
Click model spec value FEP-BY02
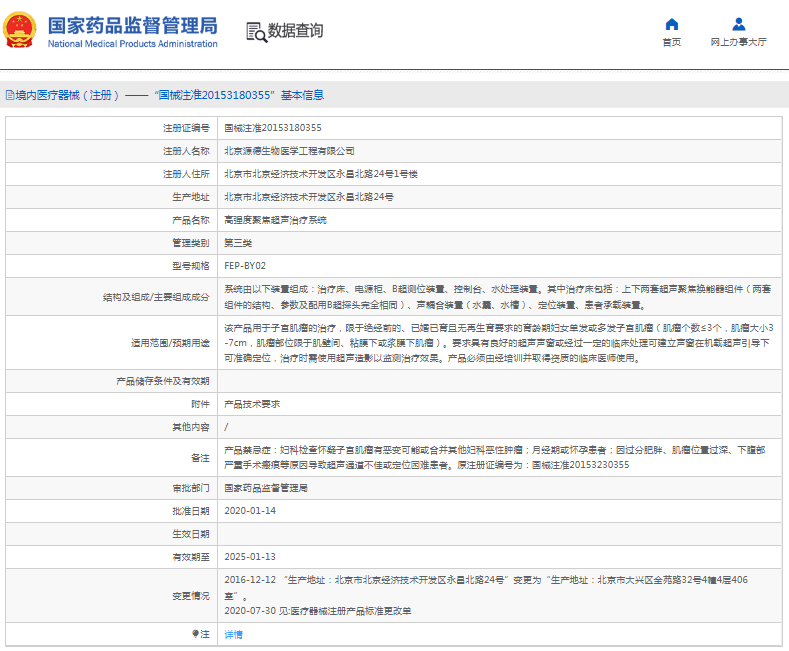(x=245, y=266)
